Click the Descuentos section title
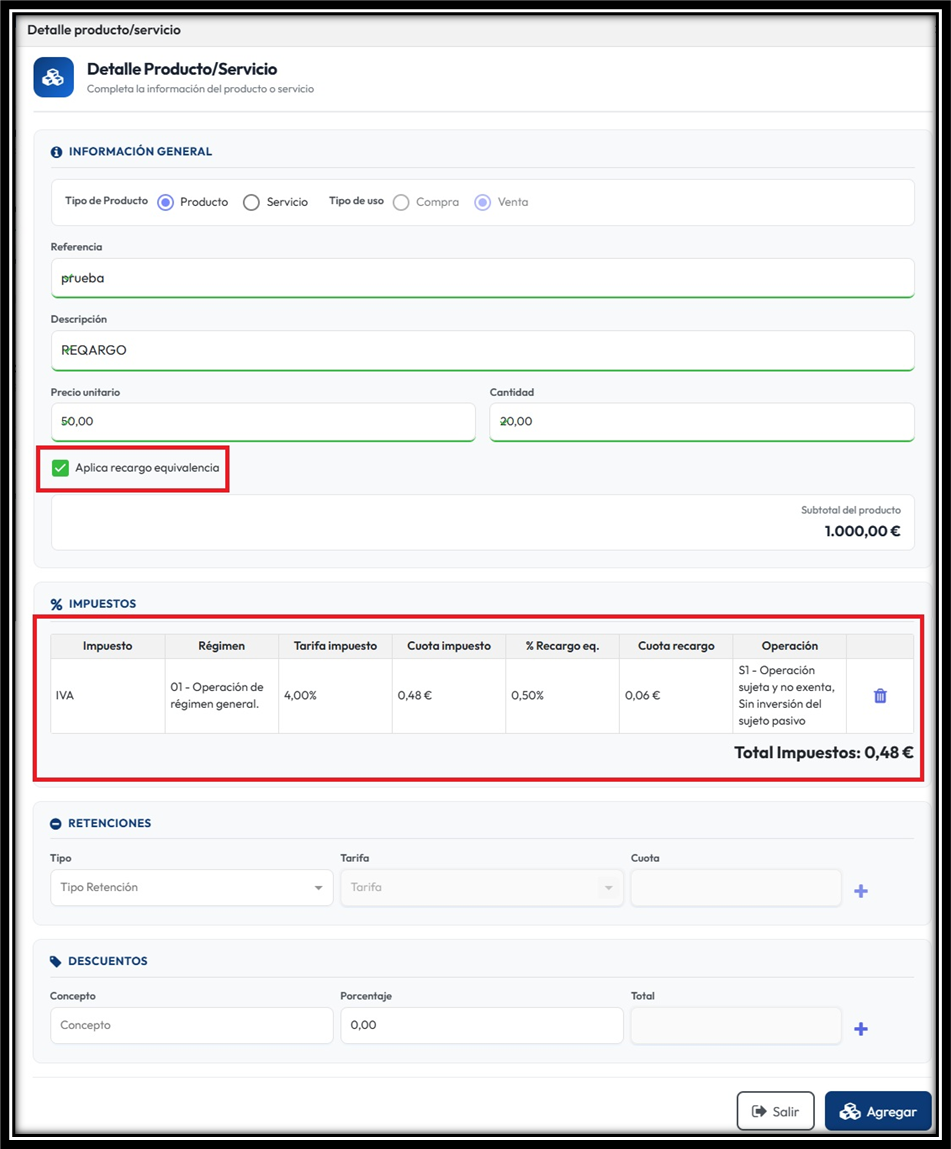This screenshot has width=951, height=1149. 108,961
